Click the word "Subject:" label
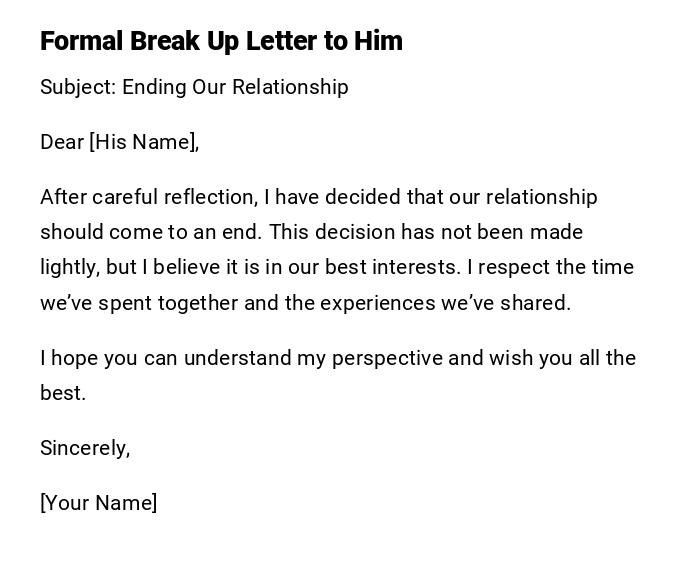The height and width of the screenshot is (566, 700). point(77,87)
